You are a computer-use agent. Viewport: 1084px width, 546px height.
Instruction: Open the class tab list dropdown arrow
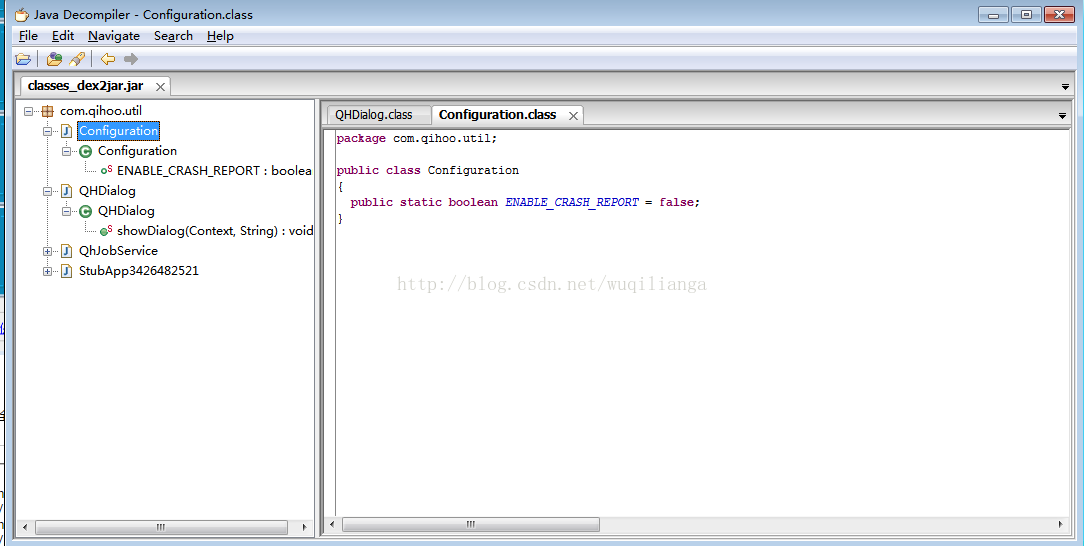pyautogui.click(x=1063, y=115)
